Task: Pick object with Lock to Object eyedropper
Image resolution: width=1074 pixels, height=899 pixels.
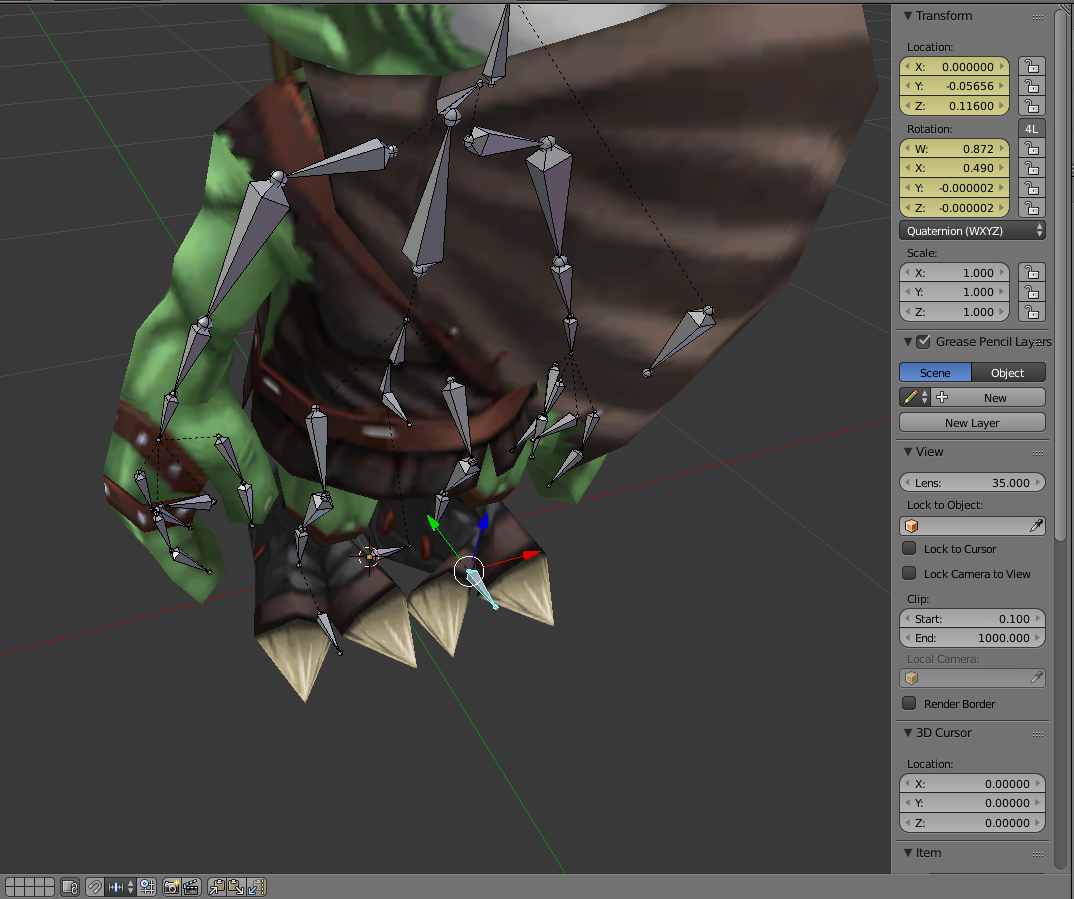Action: click(x=1037, y=526)
